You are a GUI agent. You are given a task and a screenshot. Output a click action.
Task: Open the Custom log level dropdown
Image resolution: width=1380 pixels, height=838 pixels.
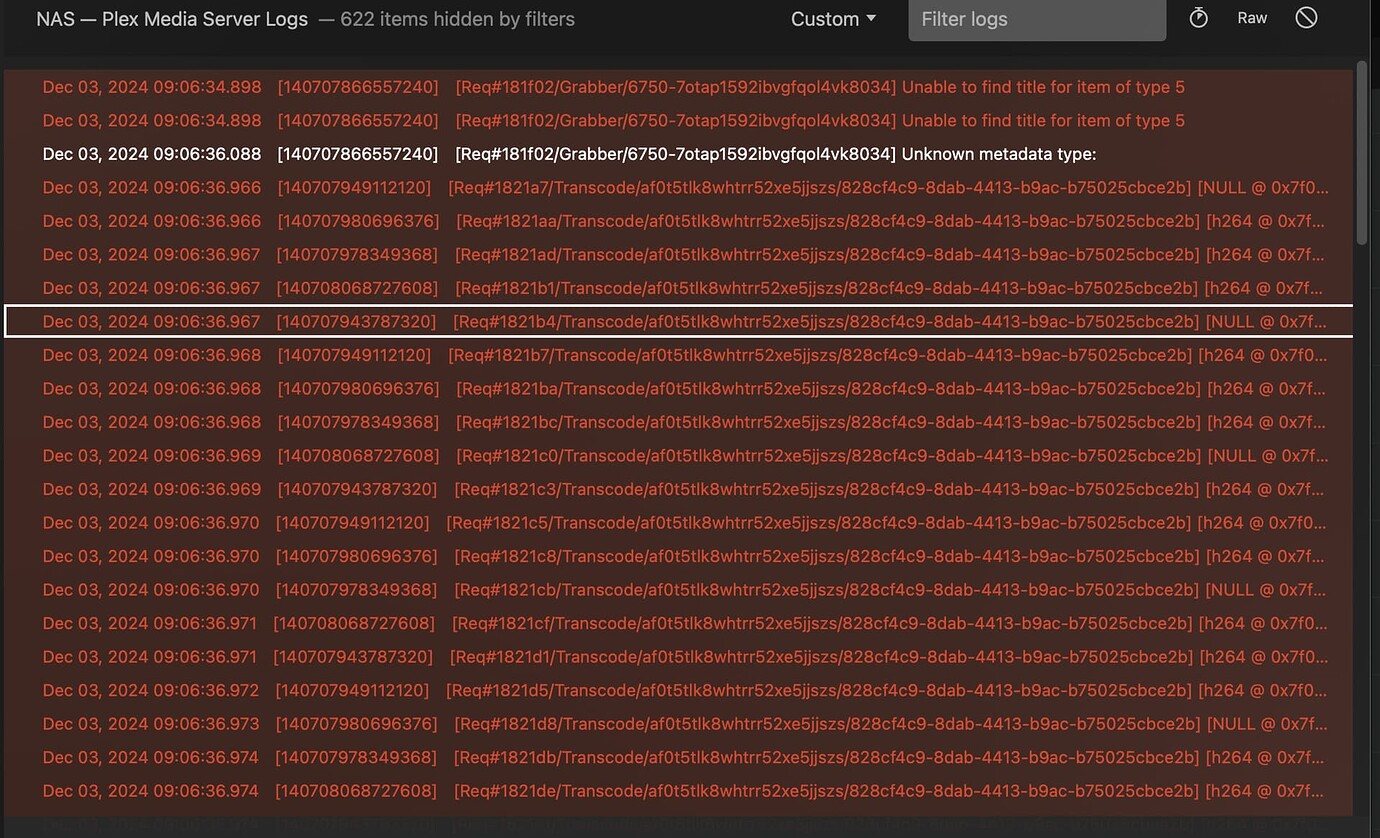(x=833, y=18)
